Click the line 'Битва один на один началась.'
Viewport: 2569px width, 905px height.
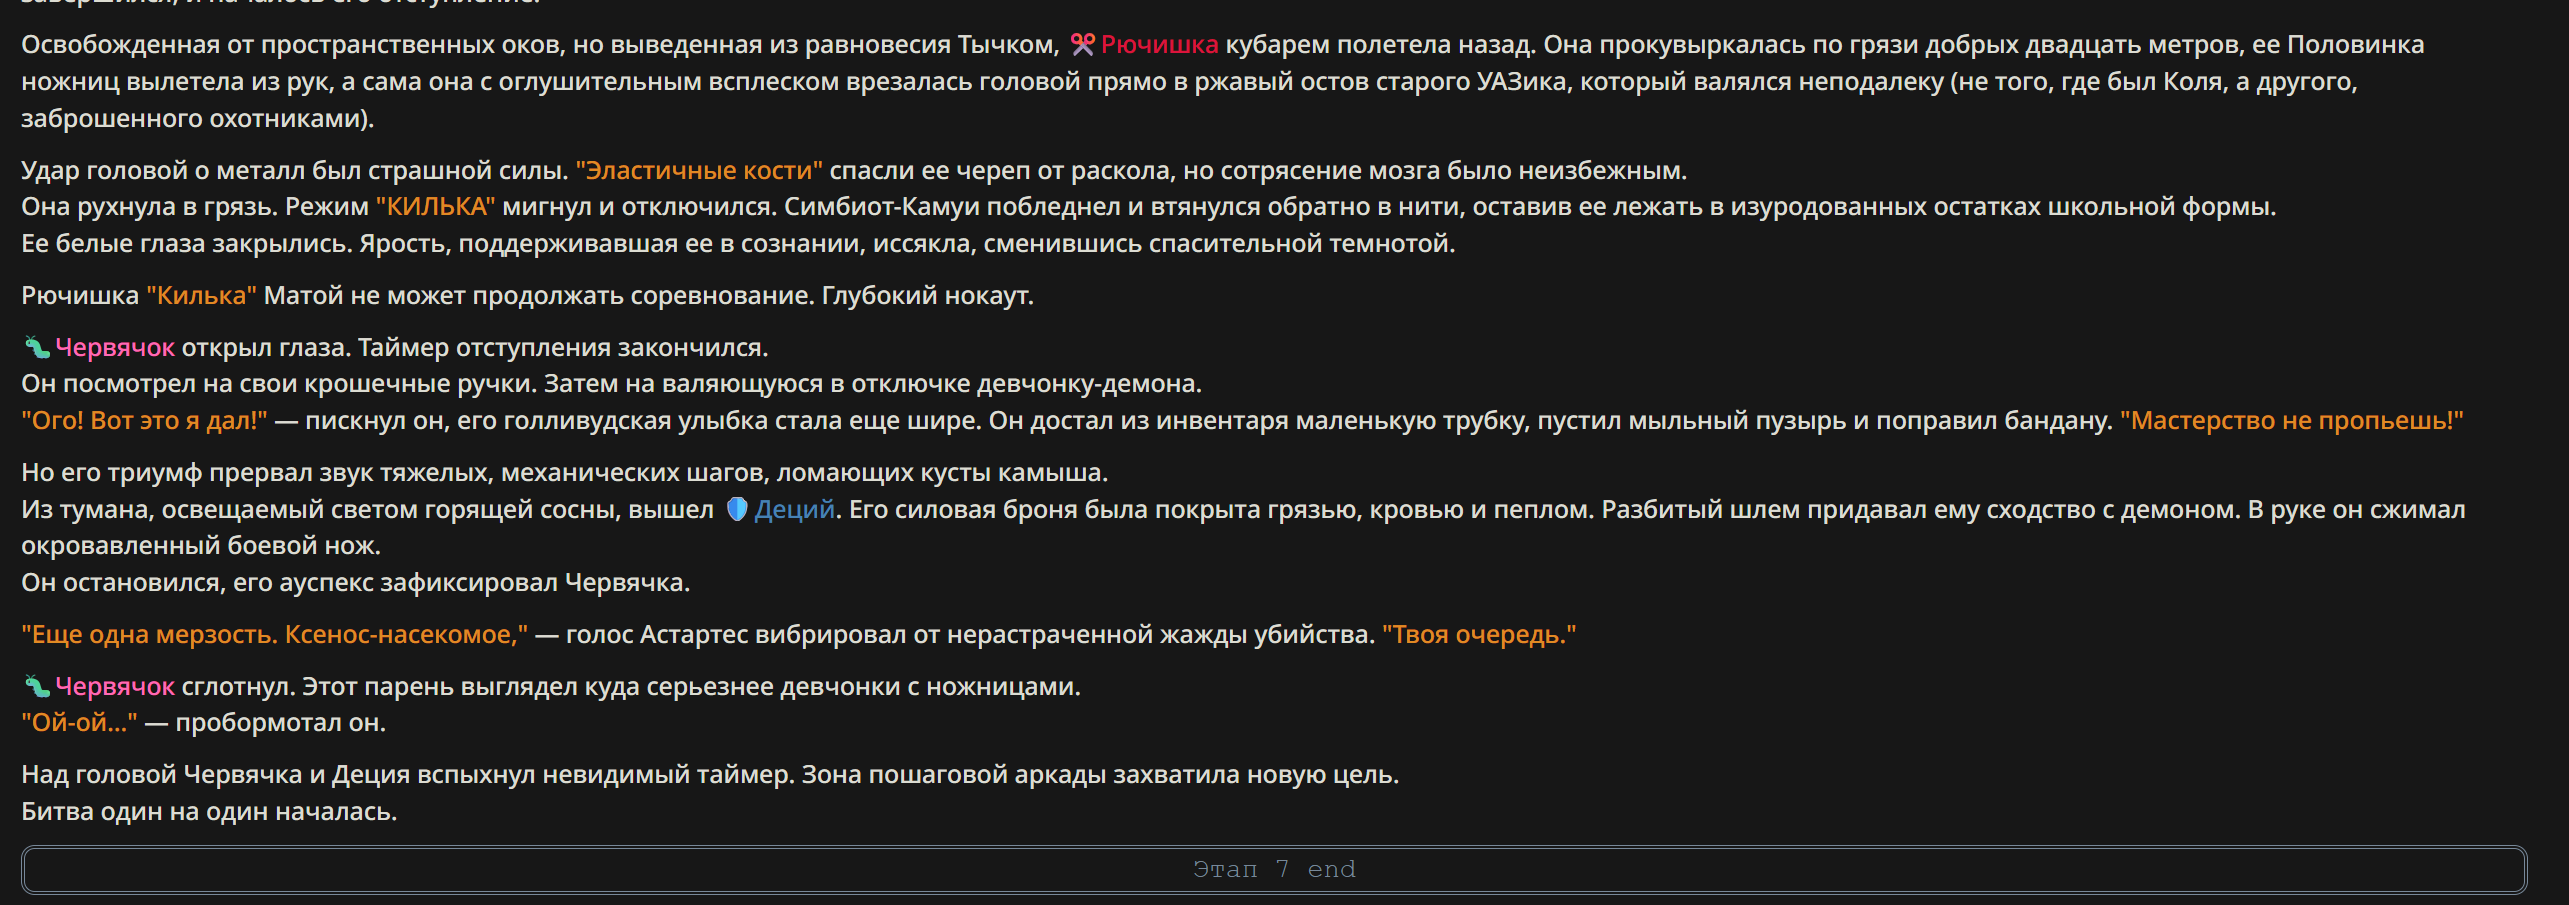point(210,812)
